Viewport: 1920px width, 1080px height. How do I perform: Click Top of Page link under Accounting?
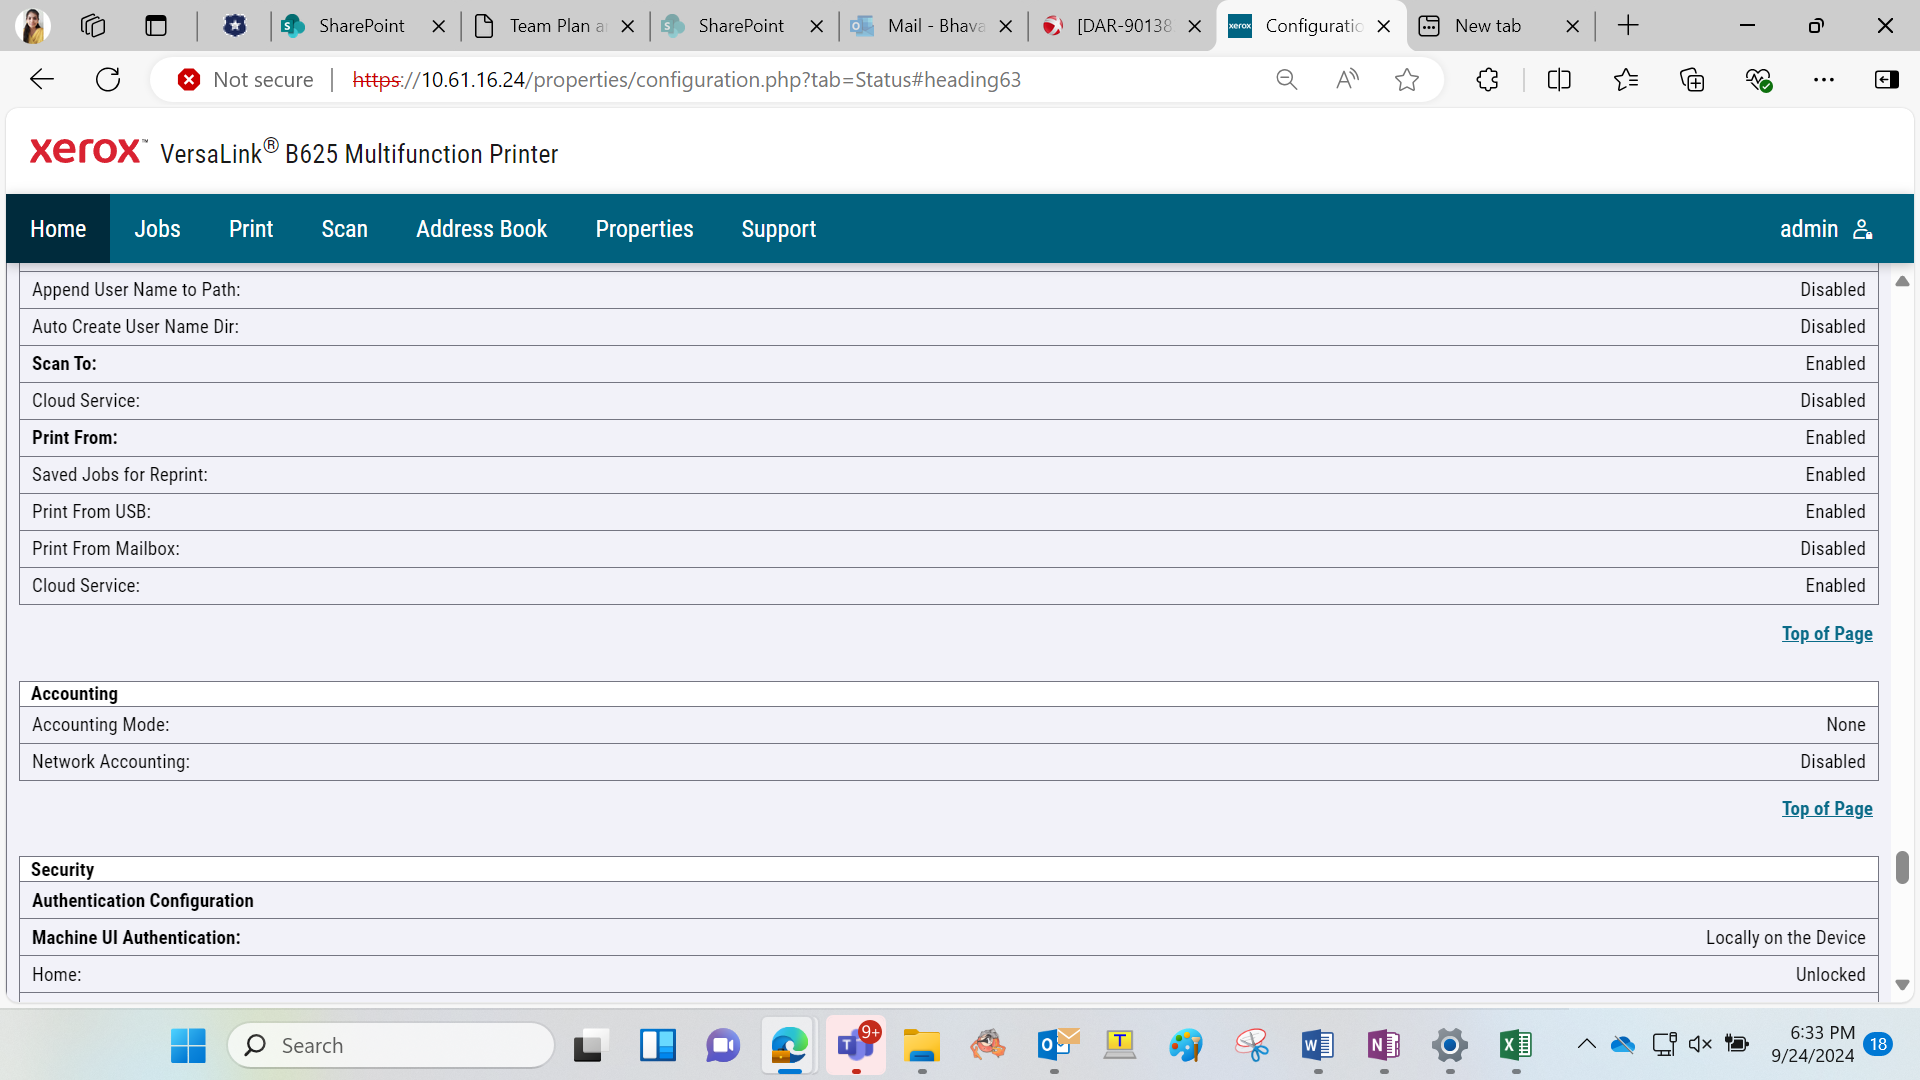[1827, 809]
